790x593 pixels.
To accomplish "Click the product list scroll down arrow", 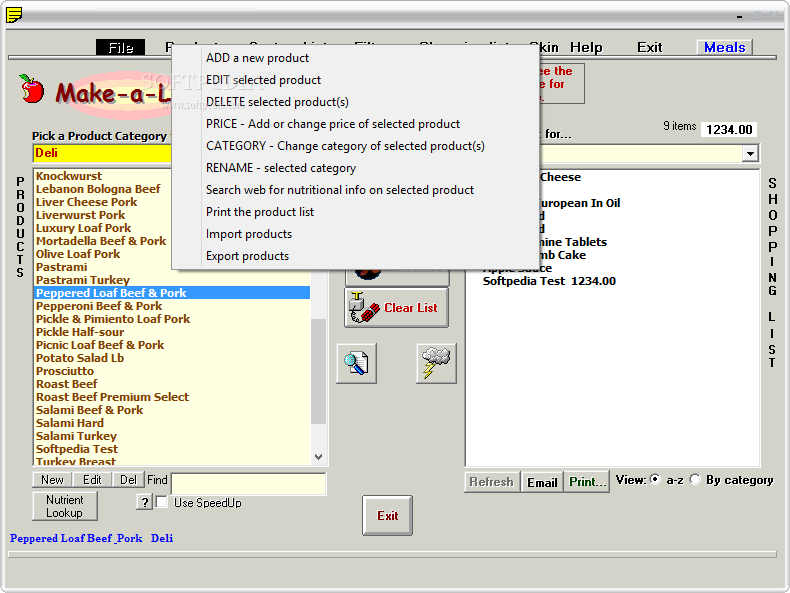I will tap(318, 457).
